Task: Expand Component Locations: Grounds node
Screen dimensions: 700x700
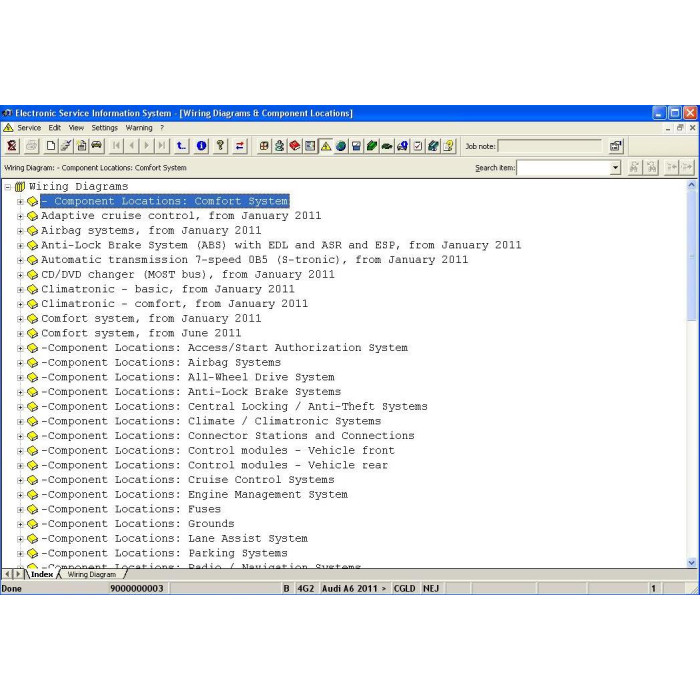Action: (x=20, y=524)
